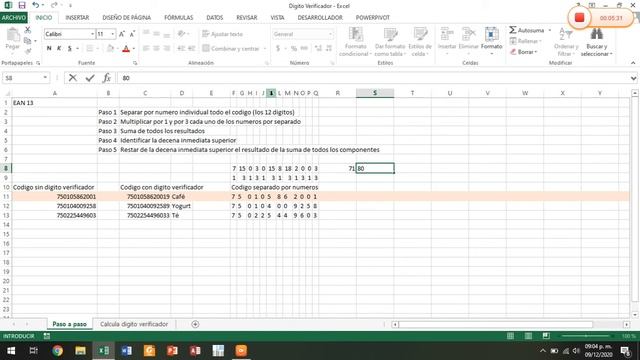This screenshot has height=360, width=640.
Task: Toggle macro recording icon in status bar
Action: tap(47, 336)
